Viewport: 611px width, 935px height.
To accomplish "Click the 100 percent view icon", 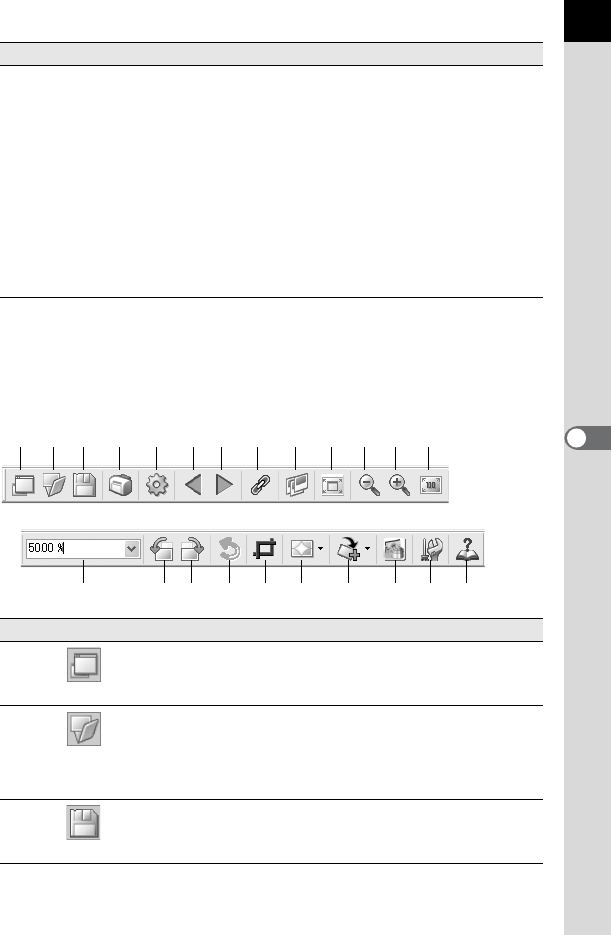I will pyautogui.click(x=430, y=485).
